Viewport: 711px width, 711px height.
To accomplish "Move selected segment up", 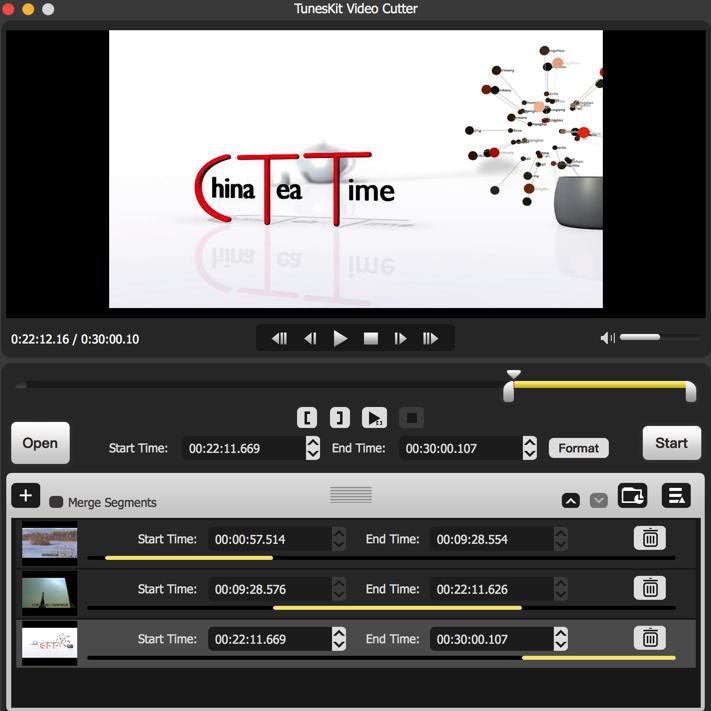I will [x=570, y=501].
